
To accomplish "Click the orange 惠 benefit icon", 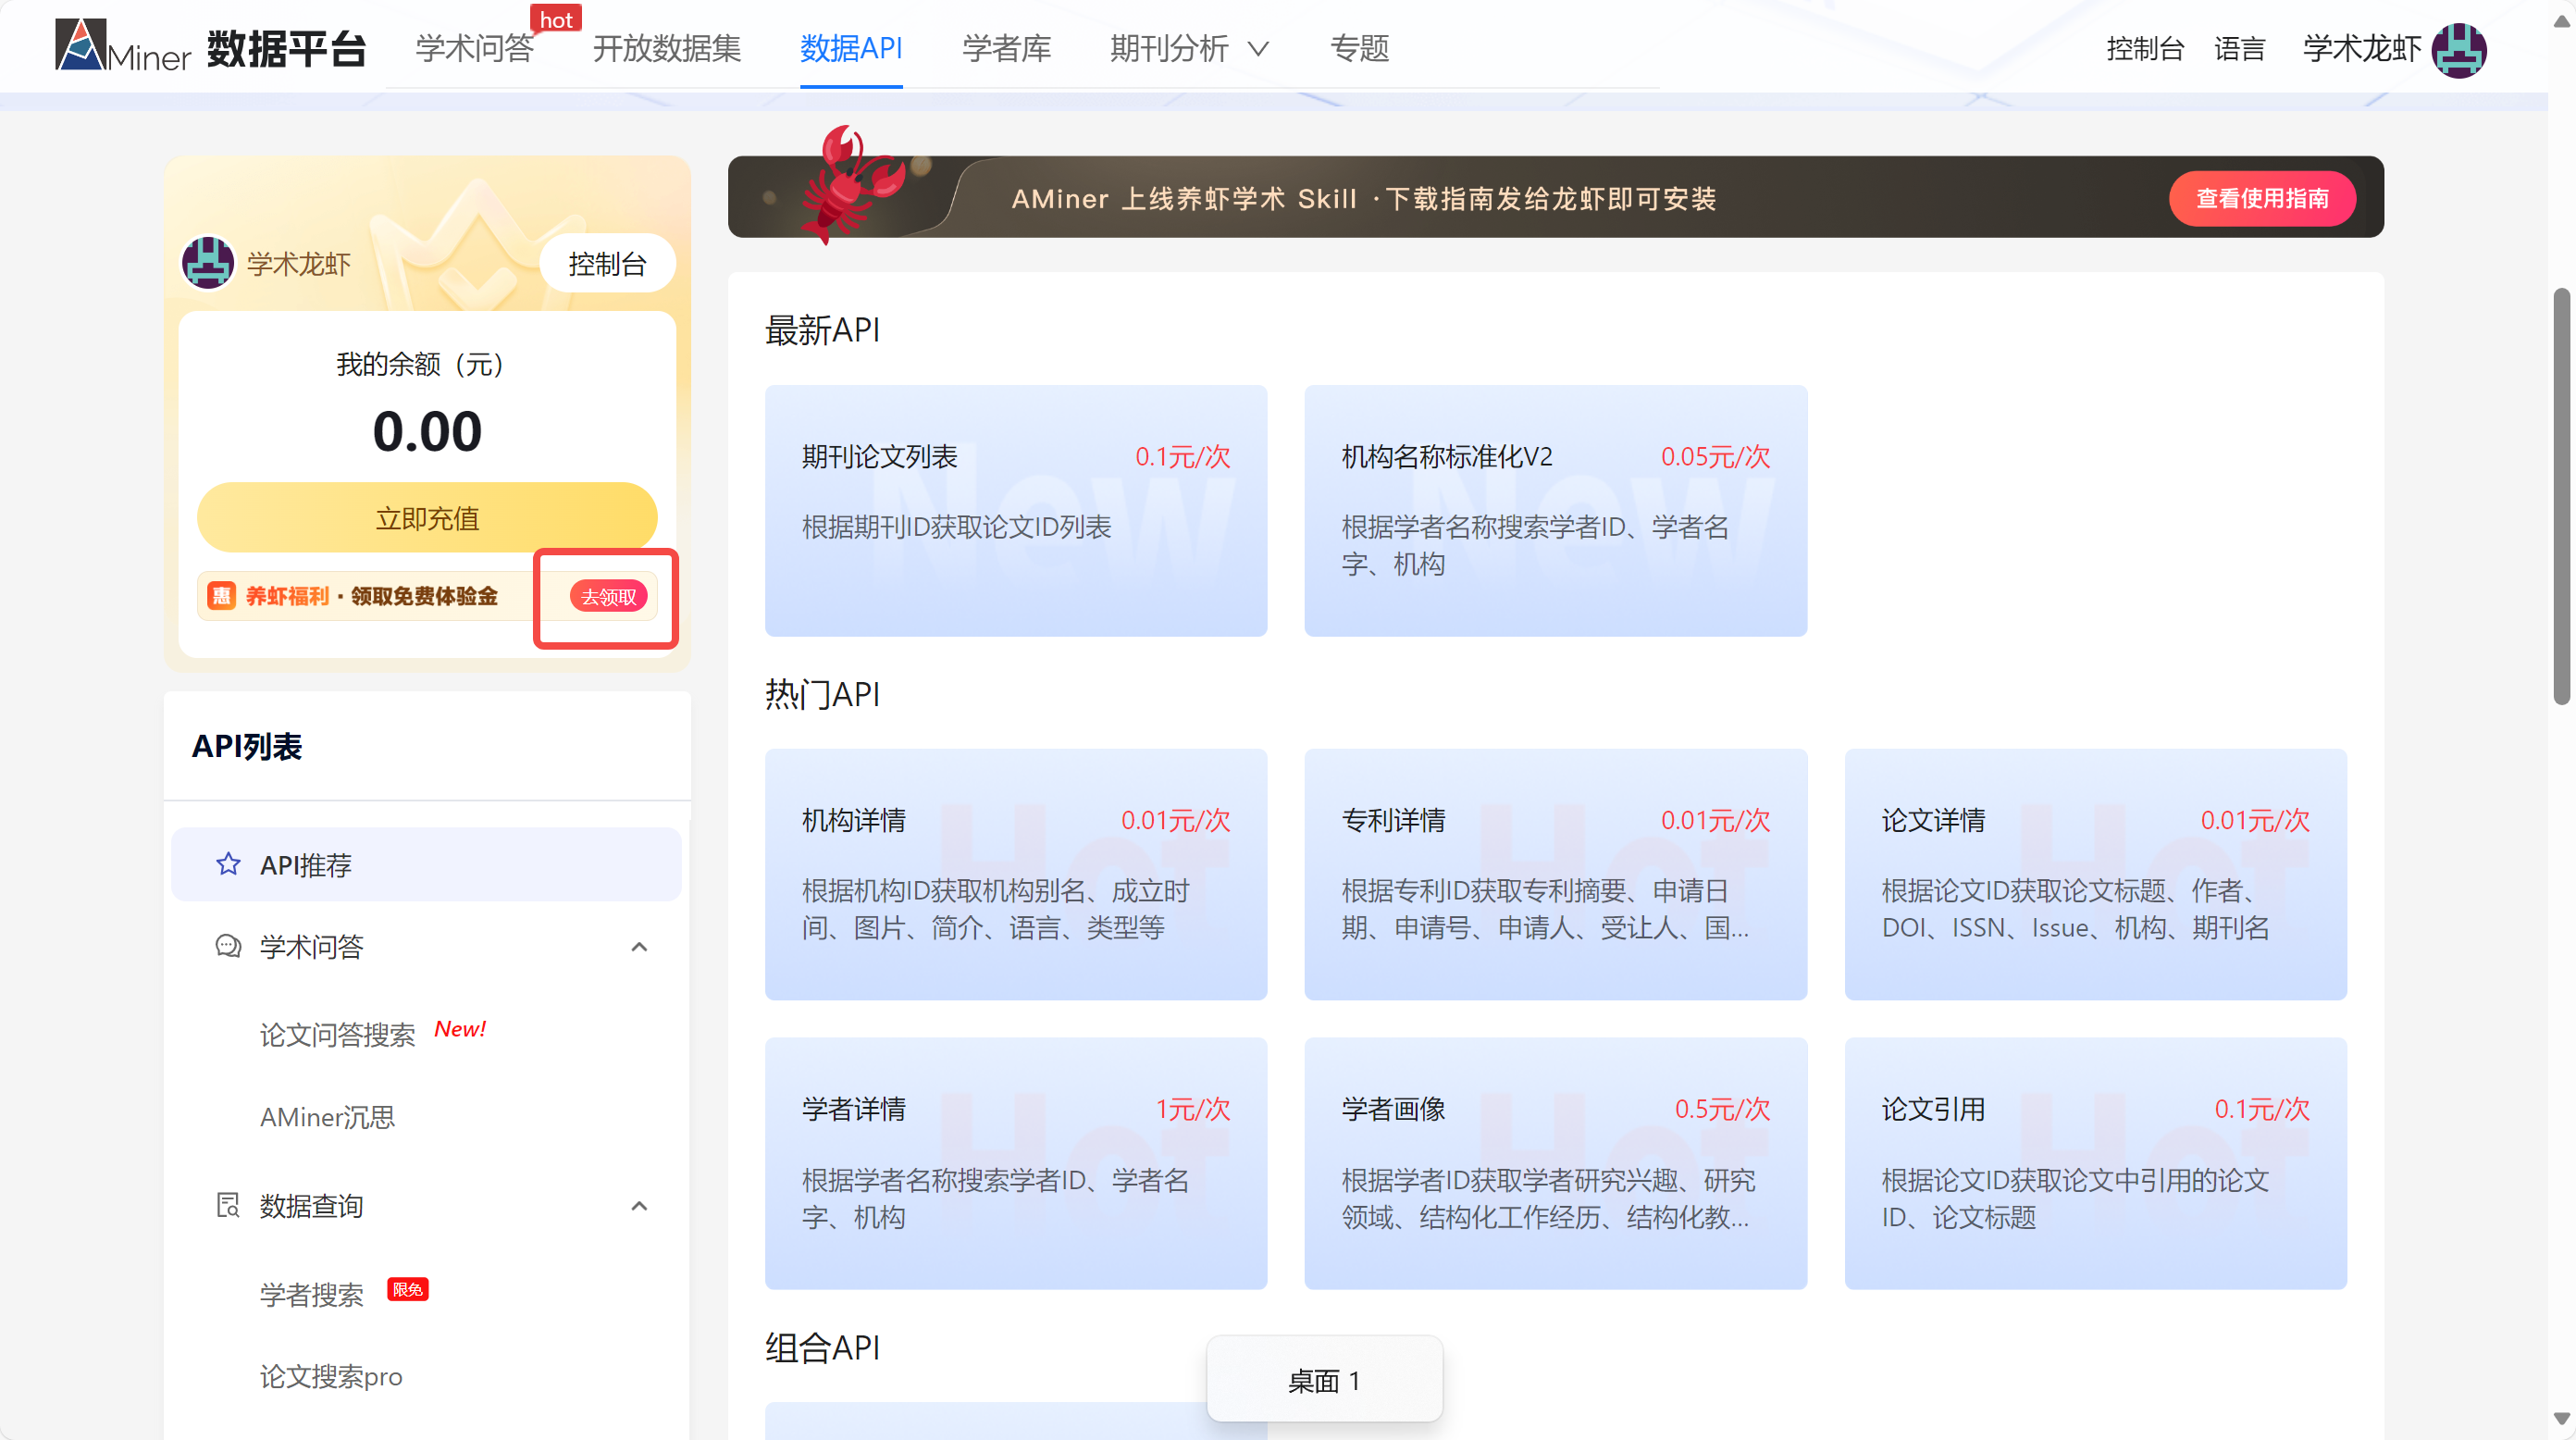I will coord(221,596).
